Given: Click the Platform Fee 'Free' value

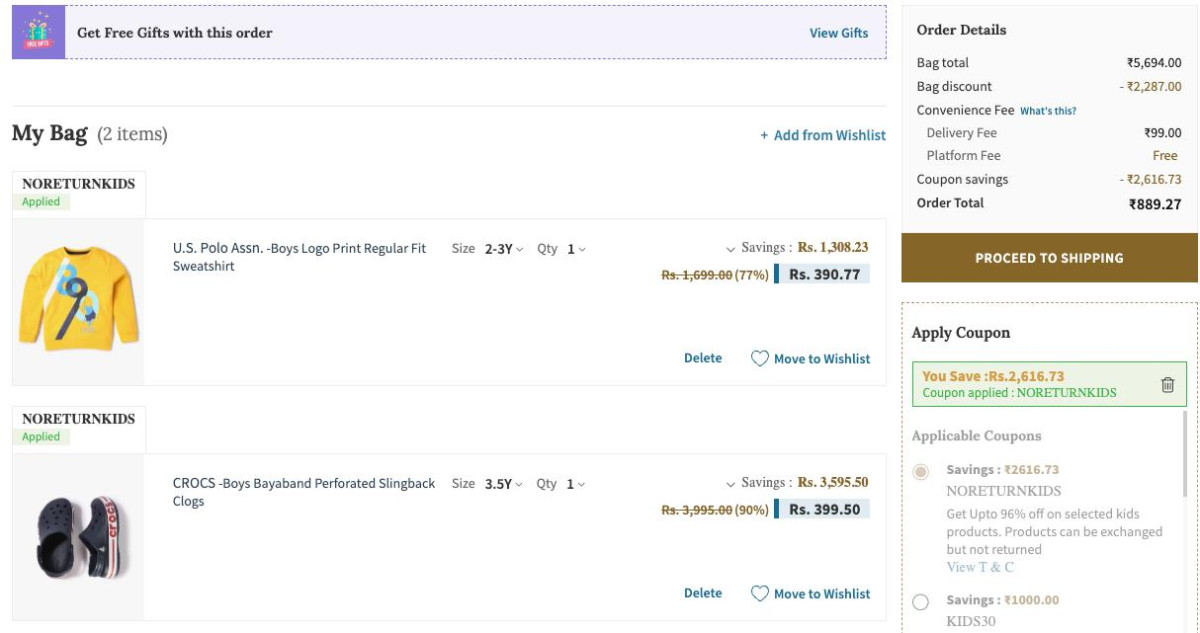Looking at the screenshot, I should (x=1165, y=156).
